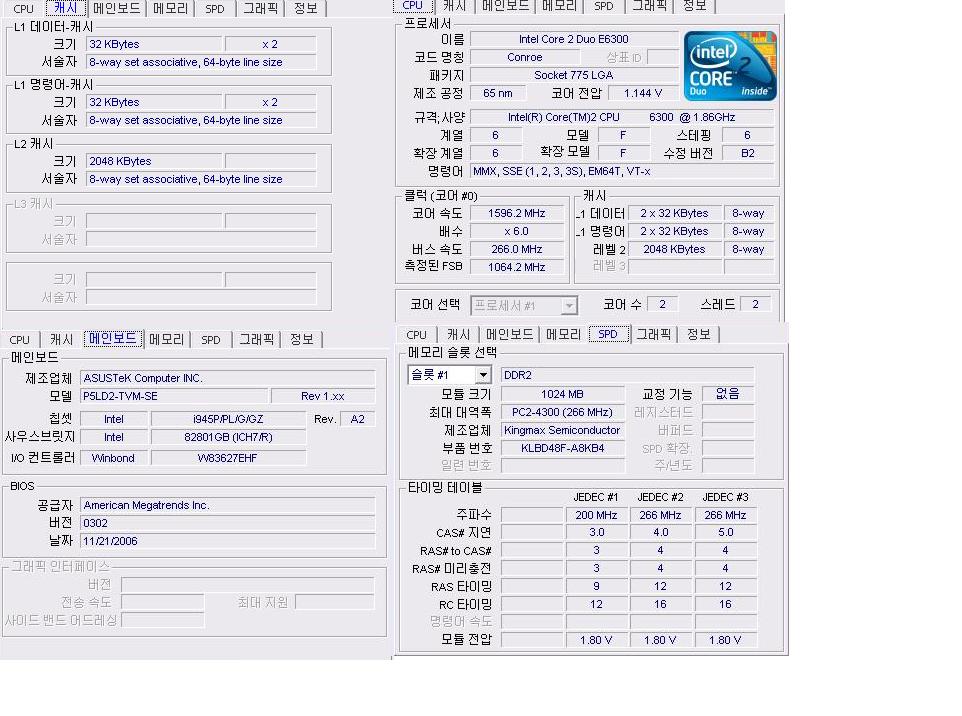Click the mainboard model P5LD2-TVM-SE

coord(174,396)
